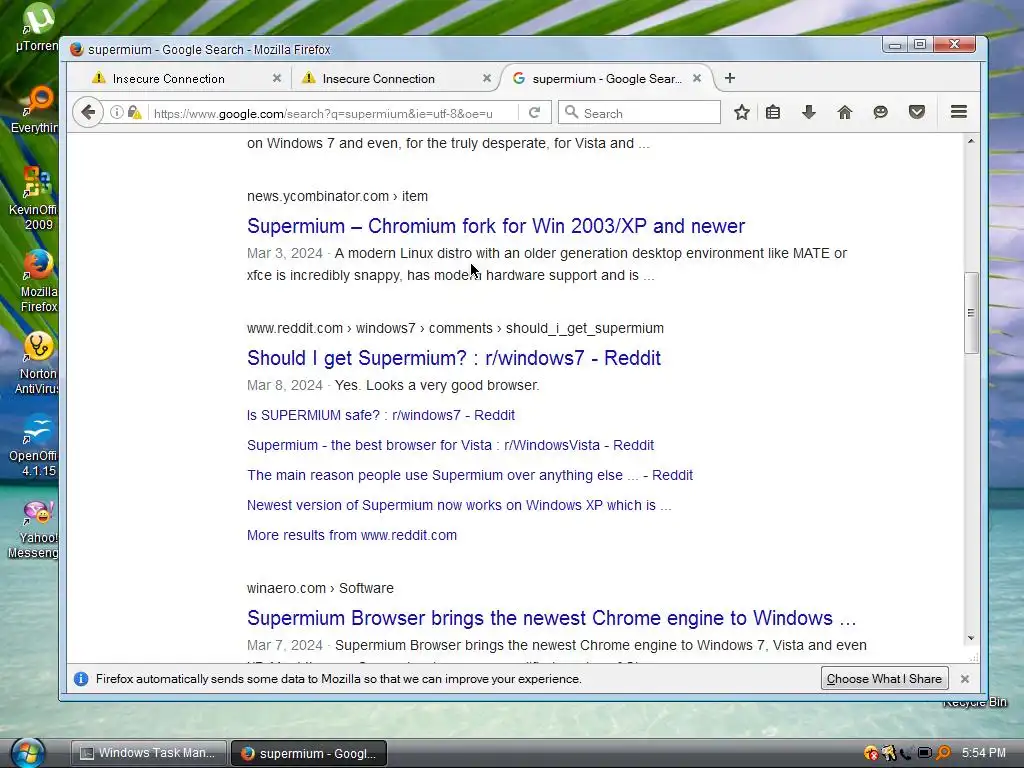The image size is (1024, 768).
Task: Open the Downloads arrow icon
Action: tap(808, 112)
